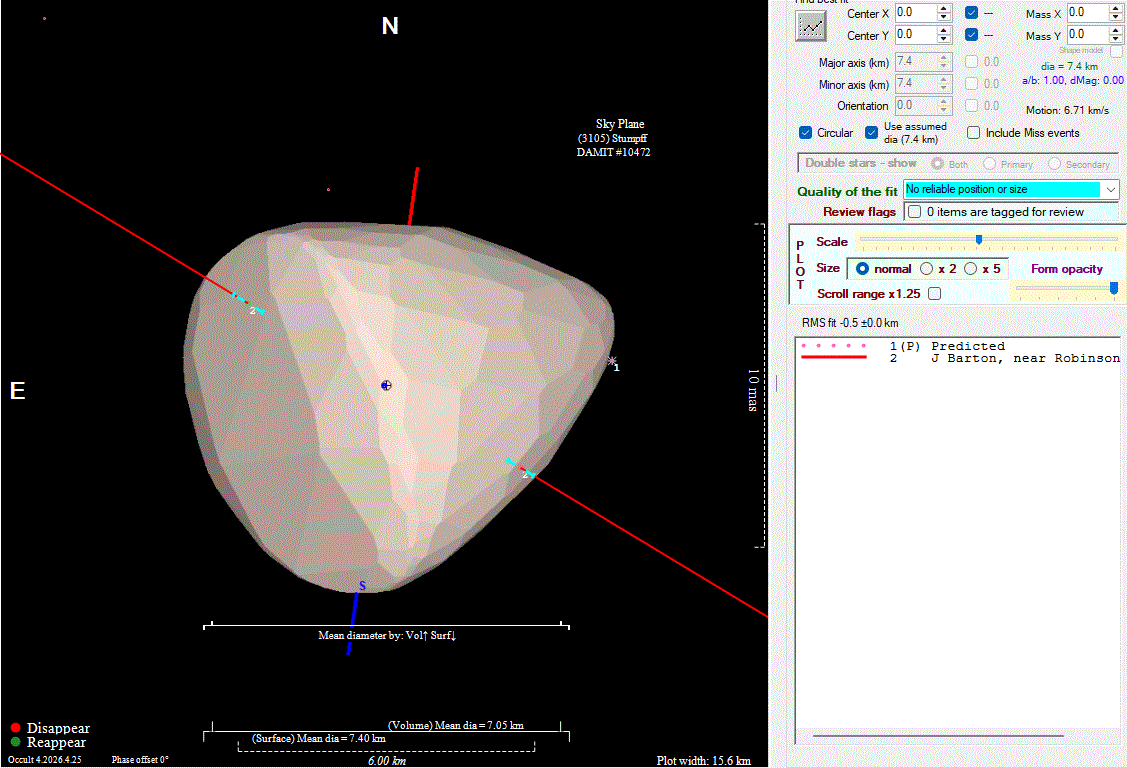The width and height of the screenshot is (1127, 768).
Task: Toggle Use assumed dia (7.4 km) checkbox
Action: click(871, 133)
